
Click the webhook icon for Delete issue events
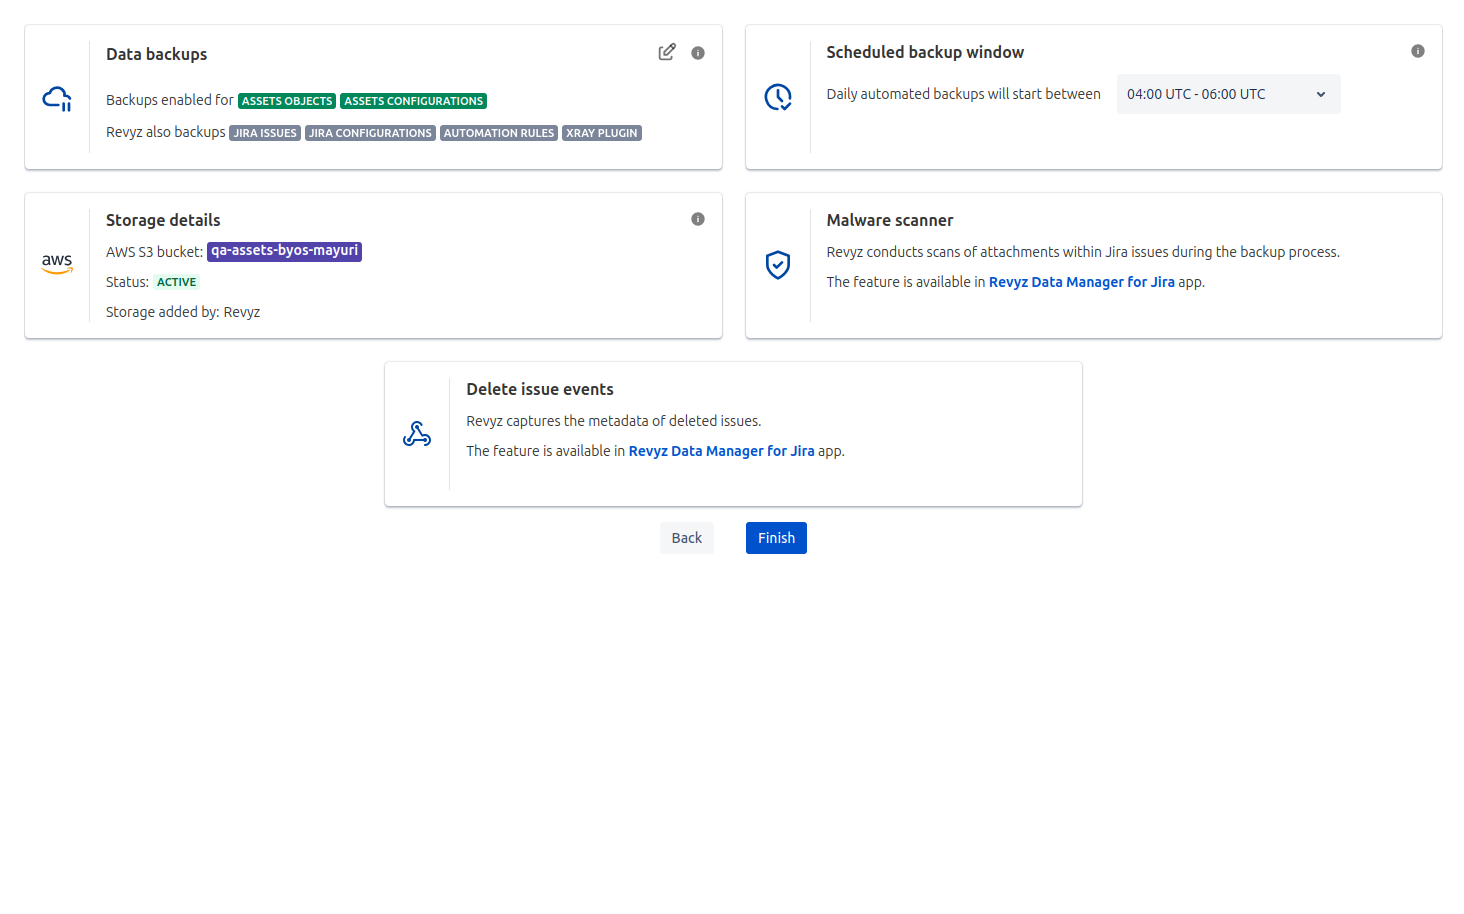coord(417,434)
